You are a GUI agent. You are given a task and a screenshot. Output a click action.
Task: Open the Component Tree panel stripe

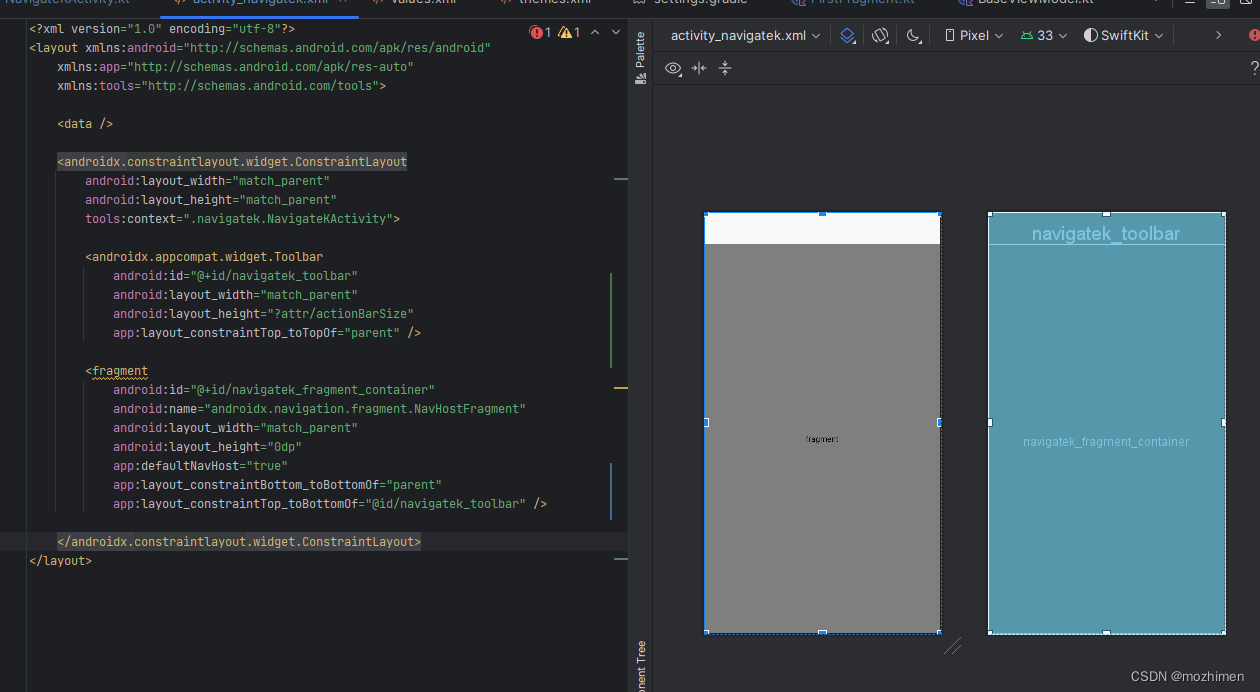coord(640,662)
